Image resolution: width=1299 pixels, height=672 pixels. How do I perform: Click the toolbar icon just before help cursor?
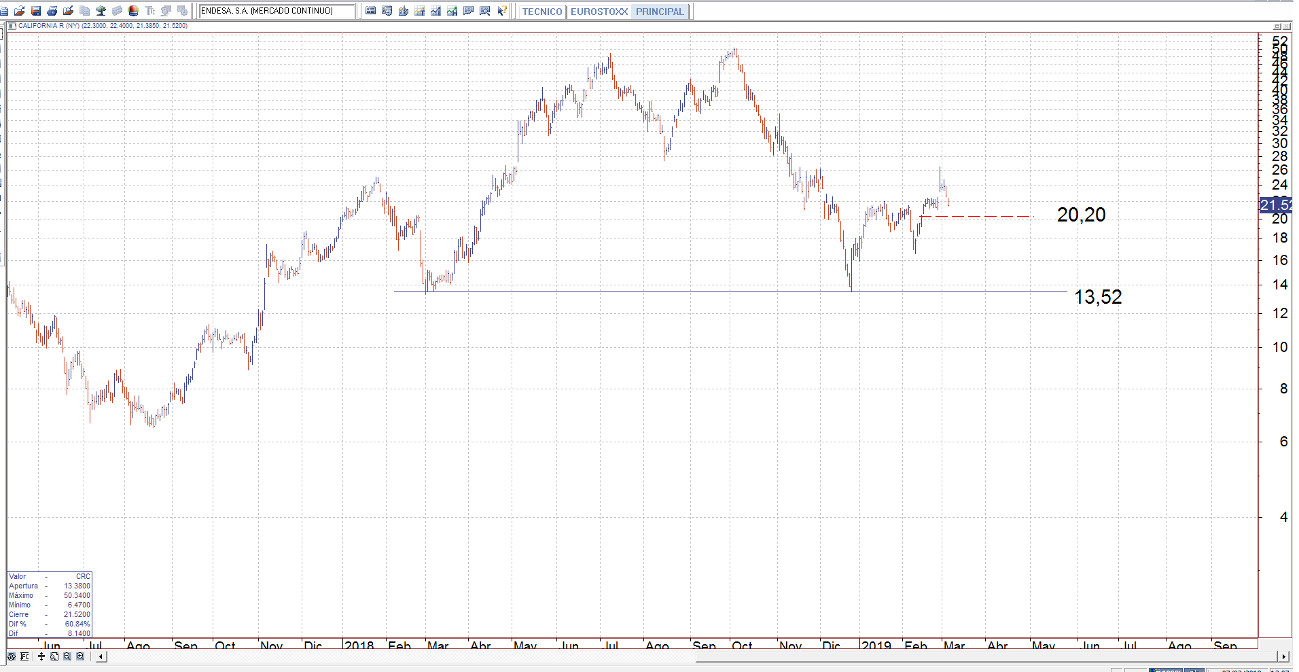[484, 11]
